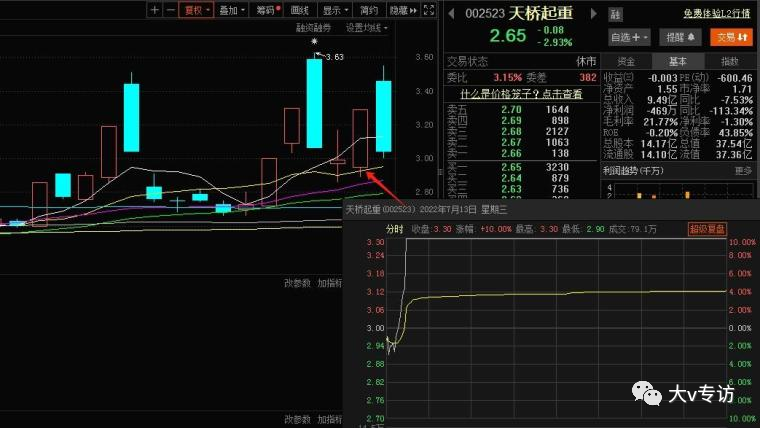
Task: Click the rightmost cyan candlestick
Action: click(x=383, y=116)
